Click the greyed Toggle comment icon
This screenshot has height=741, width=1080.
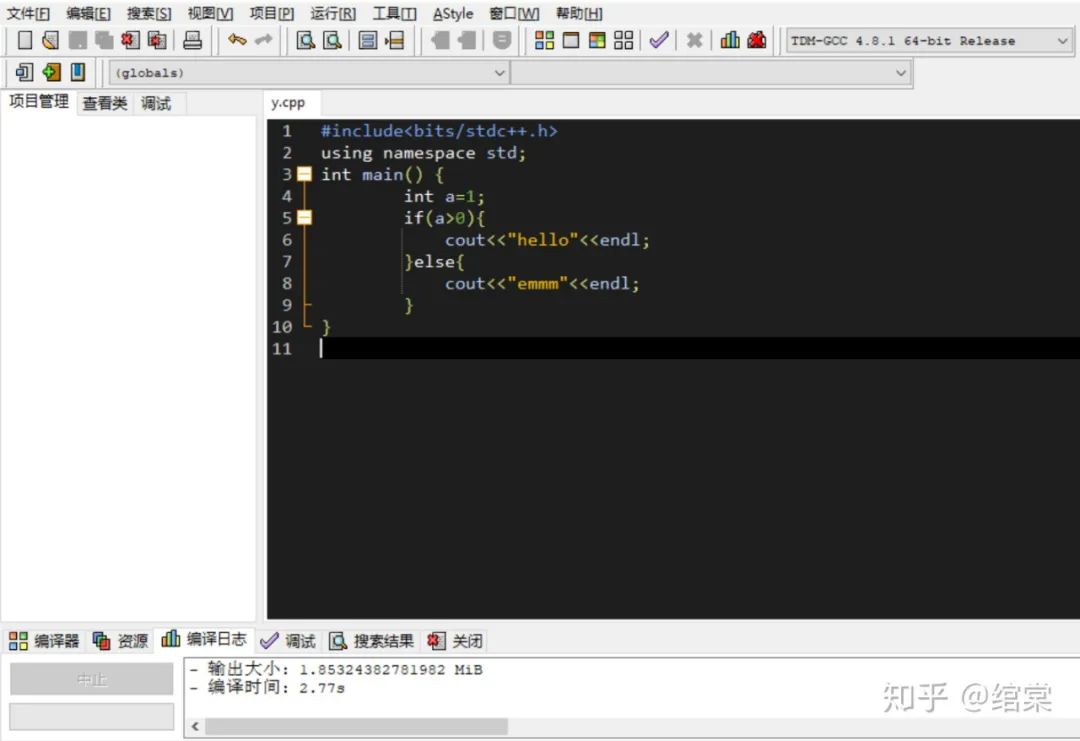point(502,40)
